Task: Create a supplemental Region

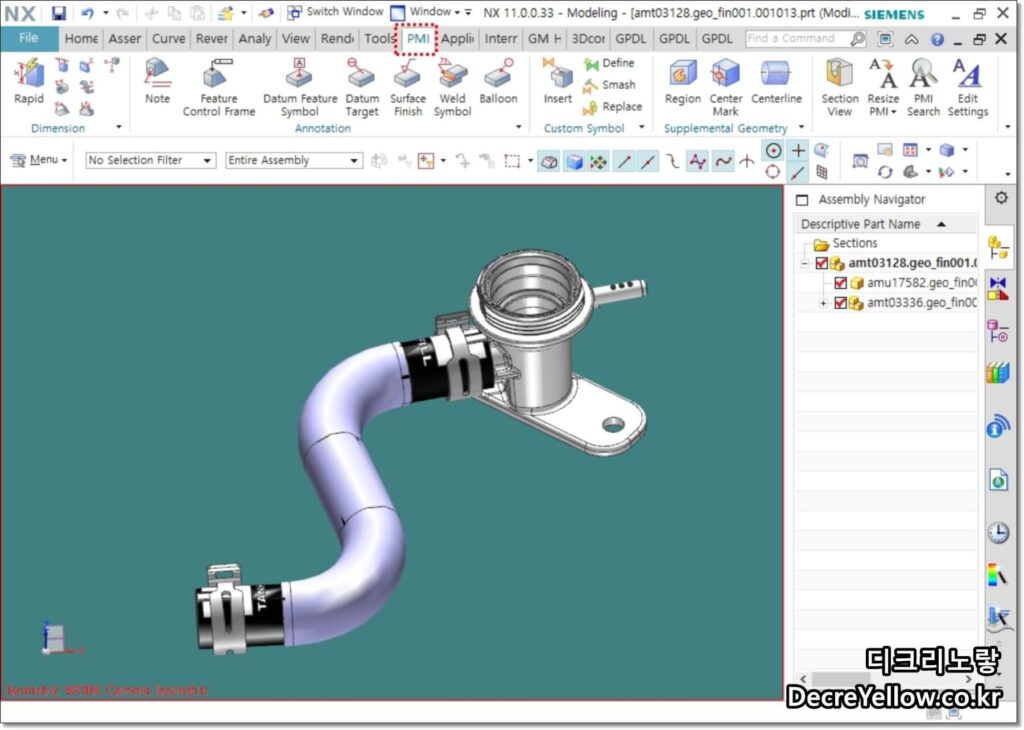Action: 682,82
